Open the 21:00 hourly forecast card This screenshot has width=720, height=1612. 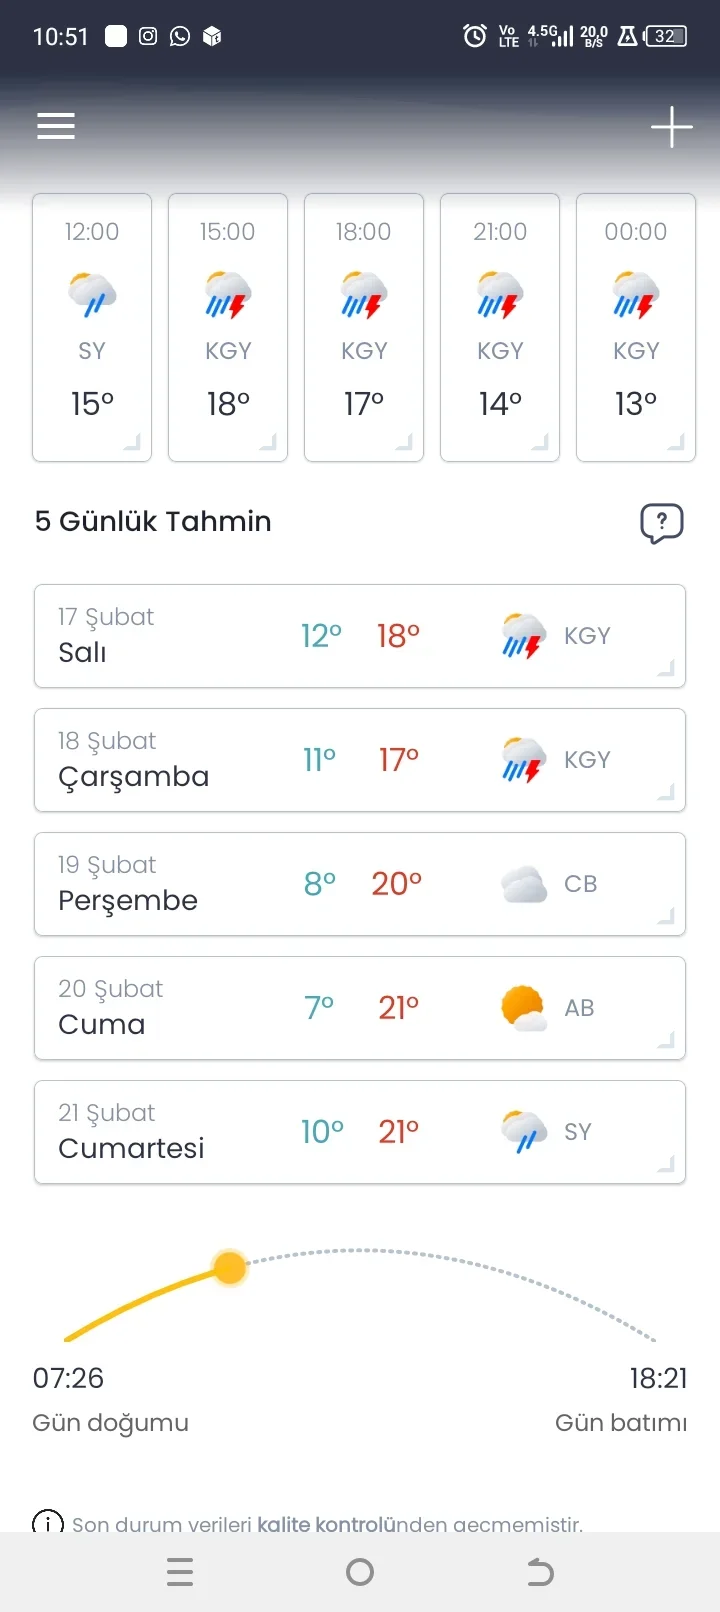pyautogui.click(x=500, y=327)
